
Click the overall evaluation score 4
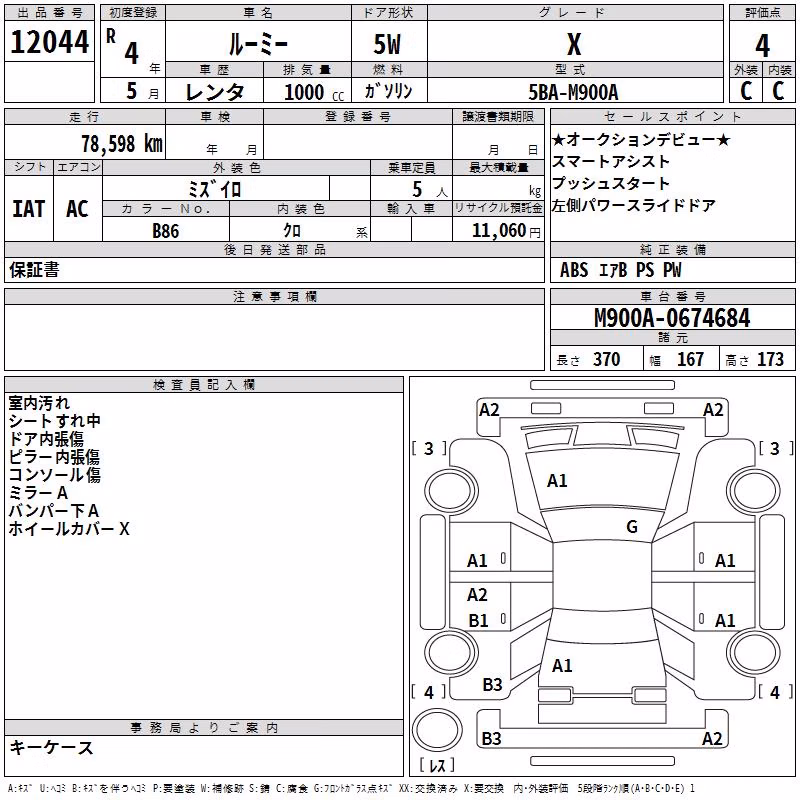tap(762, 46)
